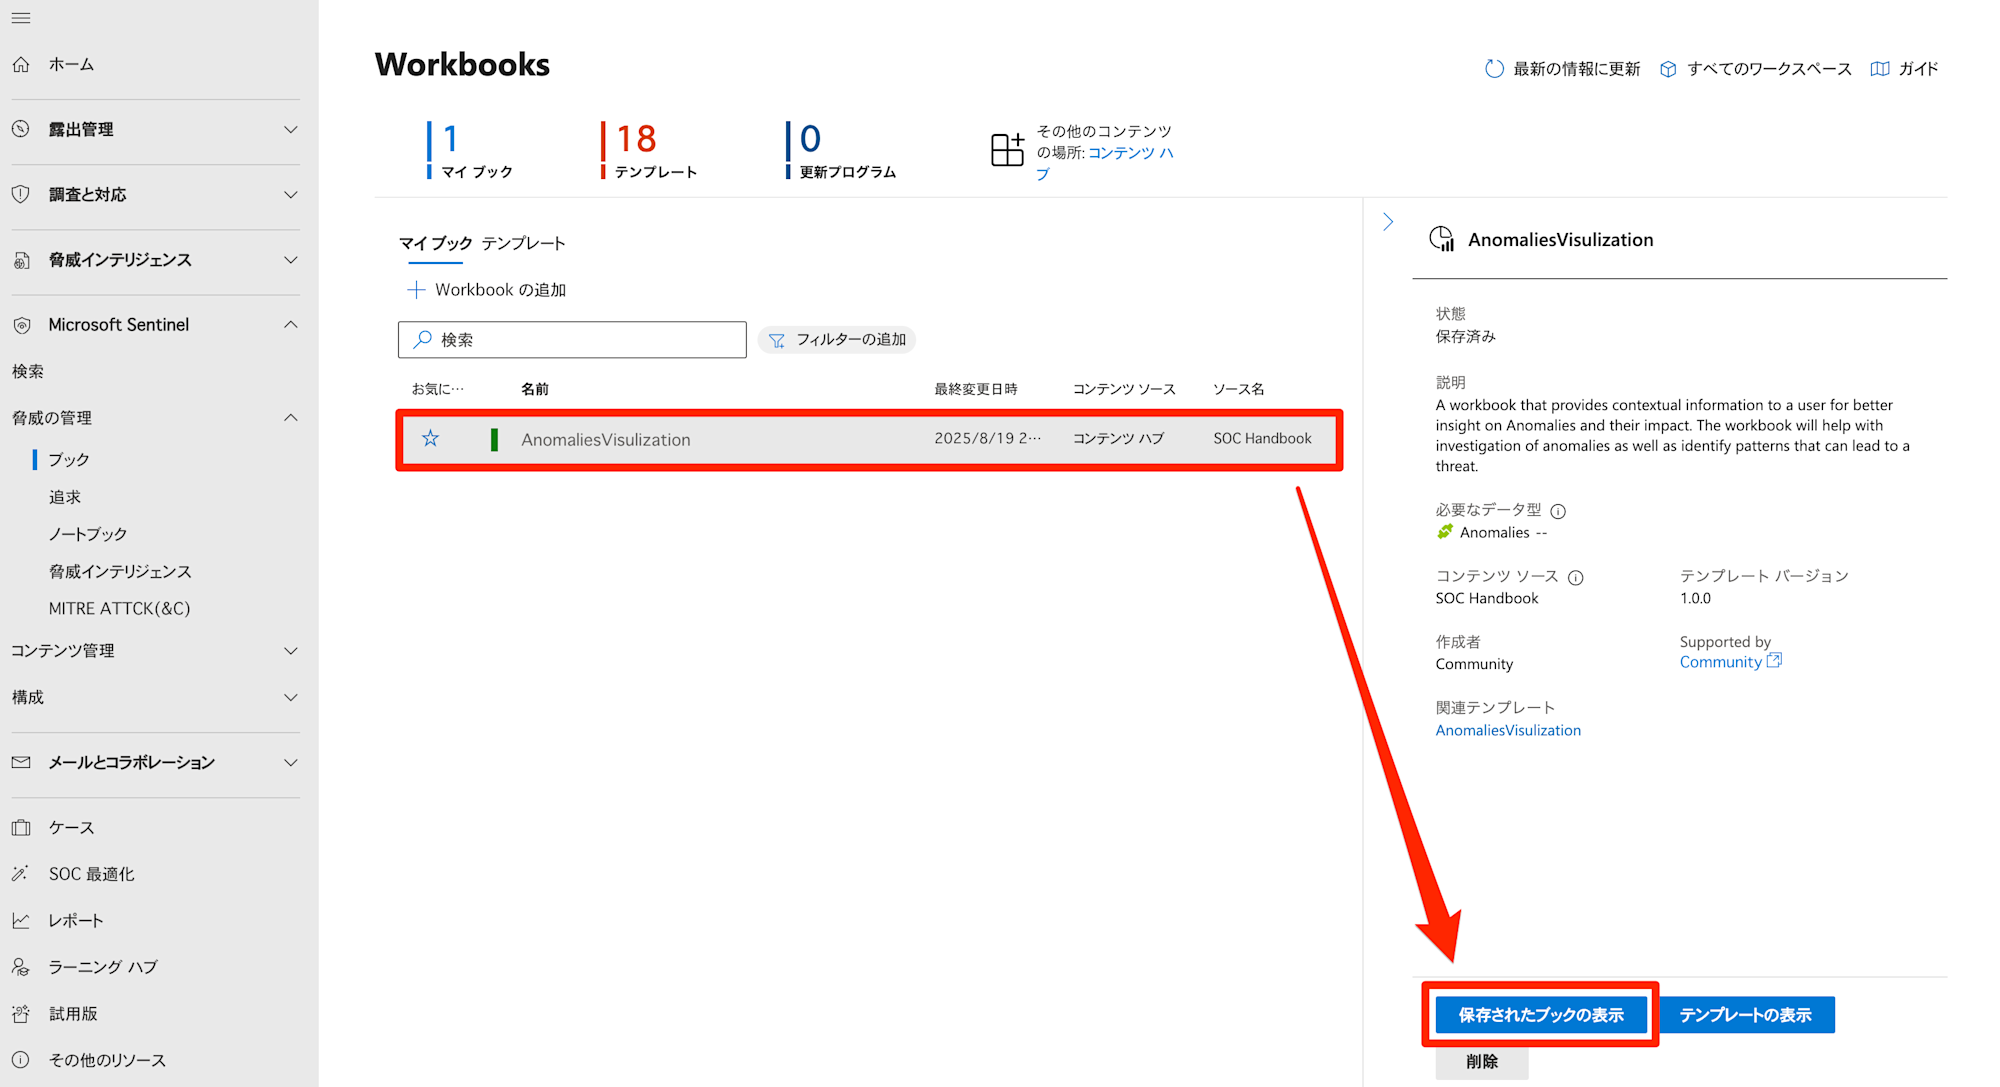This screenshot has height=1087, width=2000.
Task: Click the 保存されたブックの表示 button
Action: 1541,1015
